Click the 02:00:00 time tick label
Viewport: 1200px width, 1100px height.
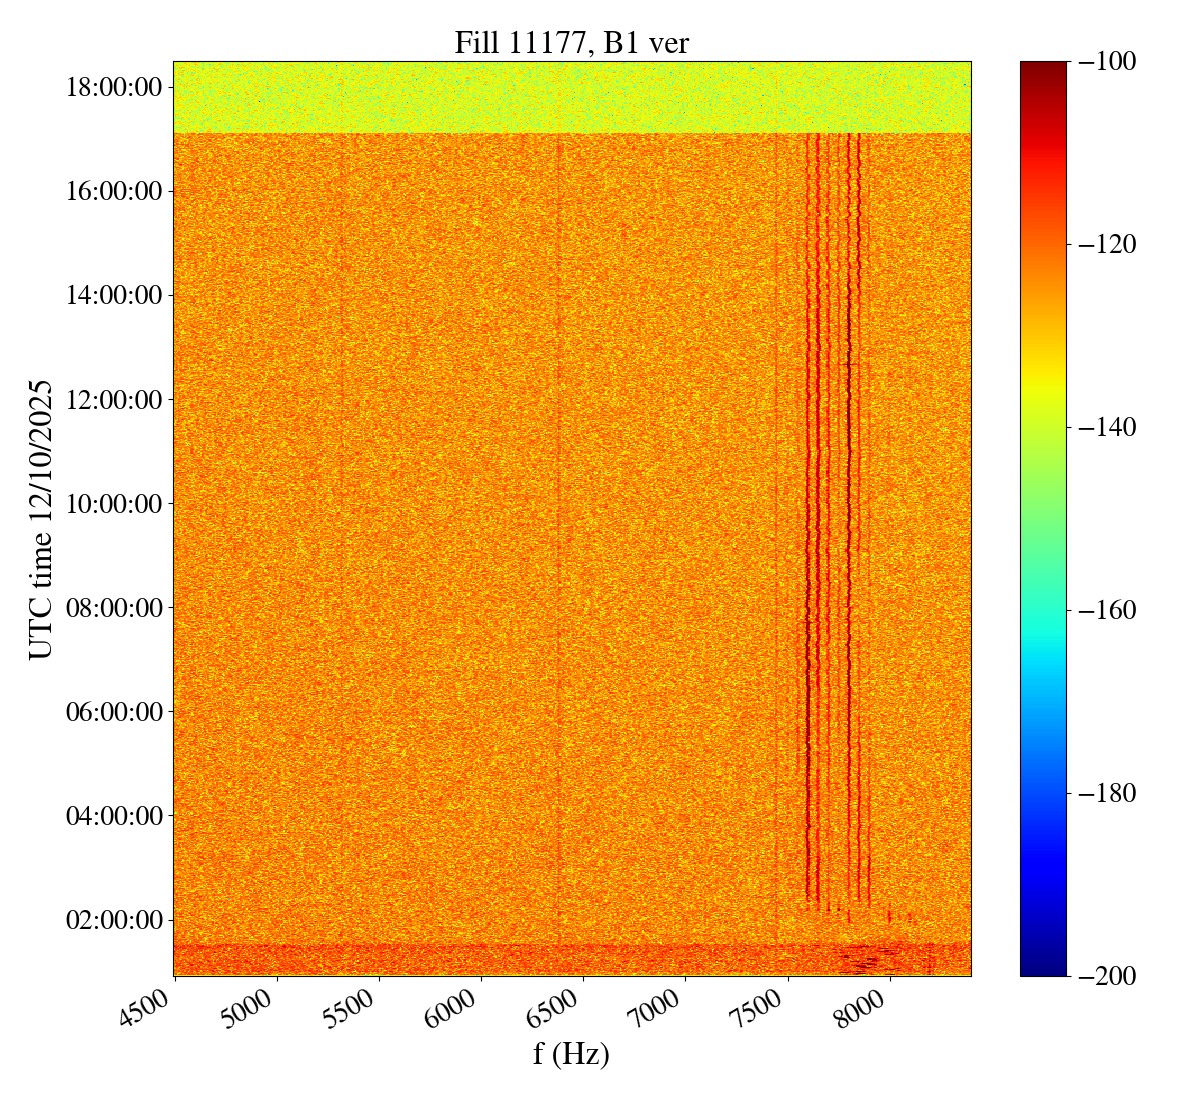tap(113, 919)
